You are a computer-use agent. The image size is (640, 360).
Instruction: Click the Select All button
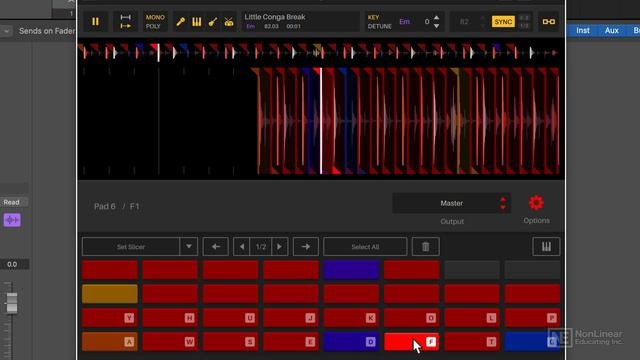(365, 247)
